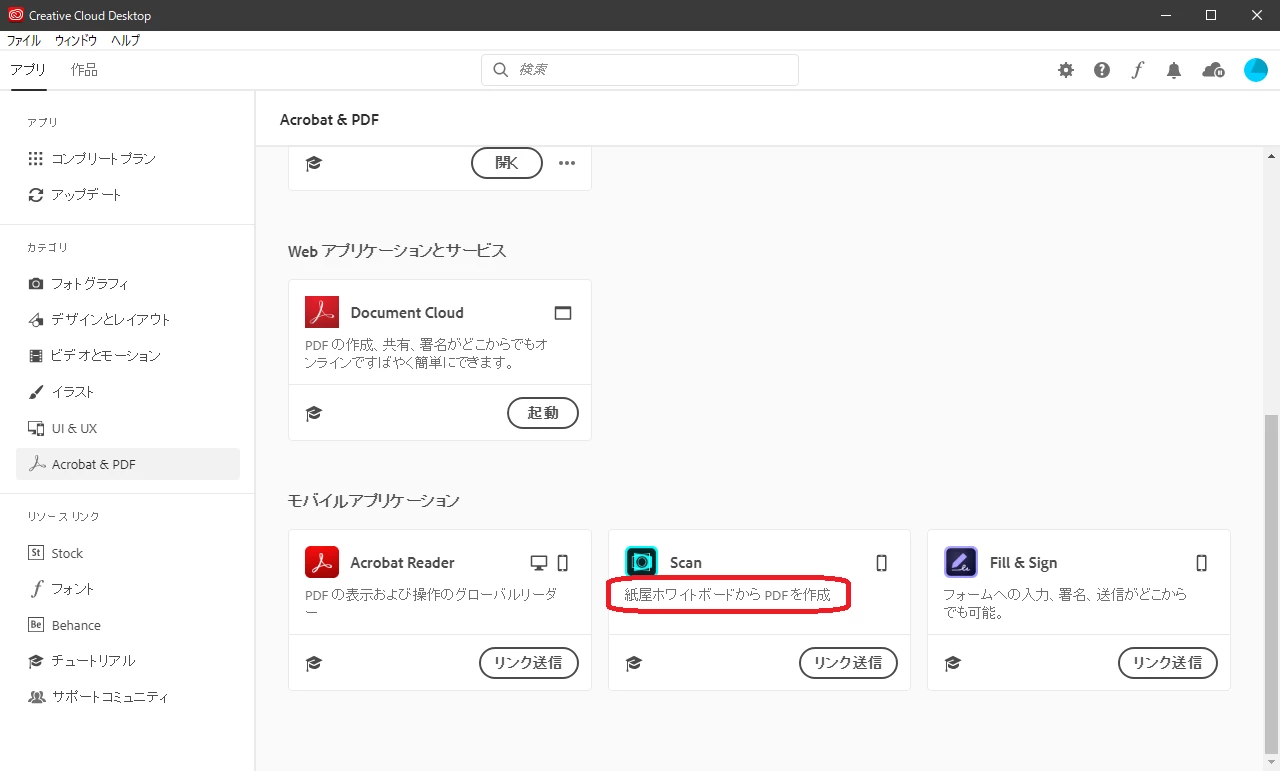This screenshot has width=1280, height=771.
Task: Open tutorials icon on Scan card
Action: click(633, 663)
